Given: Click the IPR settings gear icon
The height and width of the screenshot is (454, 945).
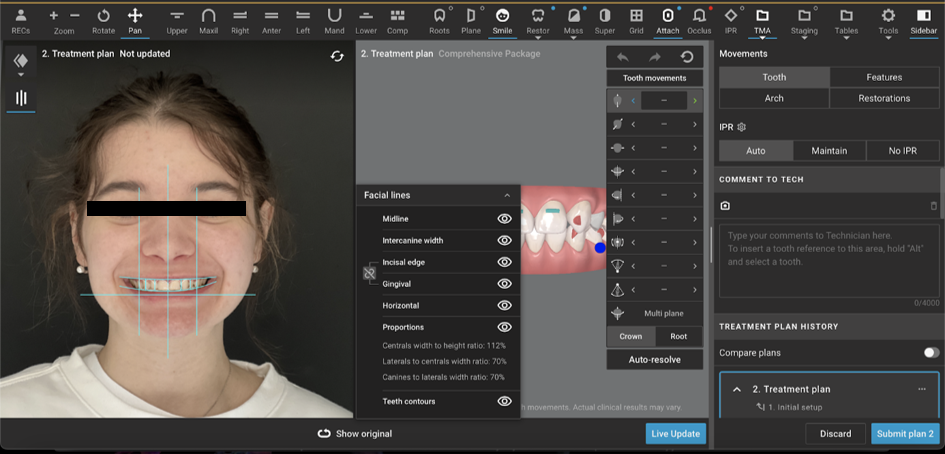Looking at the screenshot, I should 742,127.
